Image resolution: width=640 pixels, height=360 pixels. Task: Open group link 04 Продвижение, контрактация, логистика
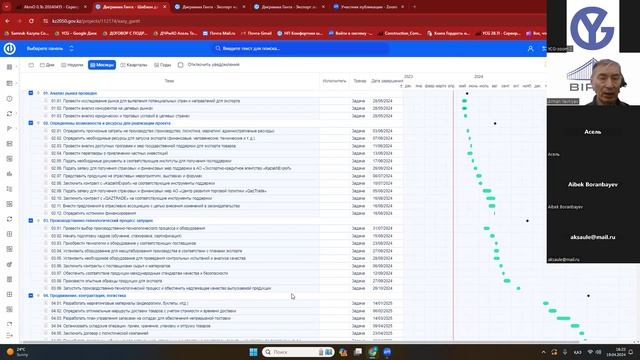[84, 296]
